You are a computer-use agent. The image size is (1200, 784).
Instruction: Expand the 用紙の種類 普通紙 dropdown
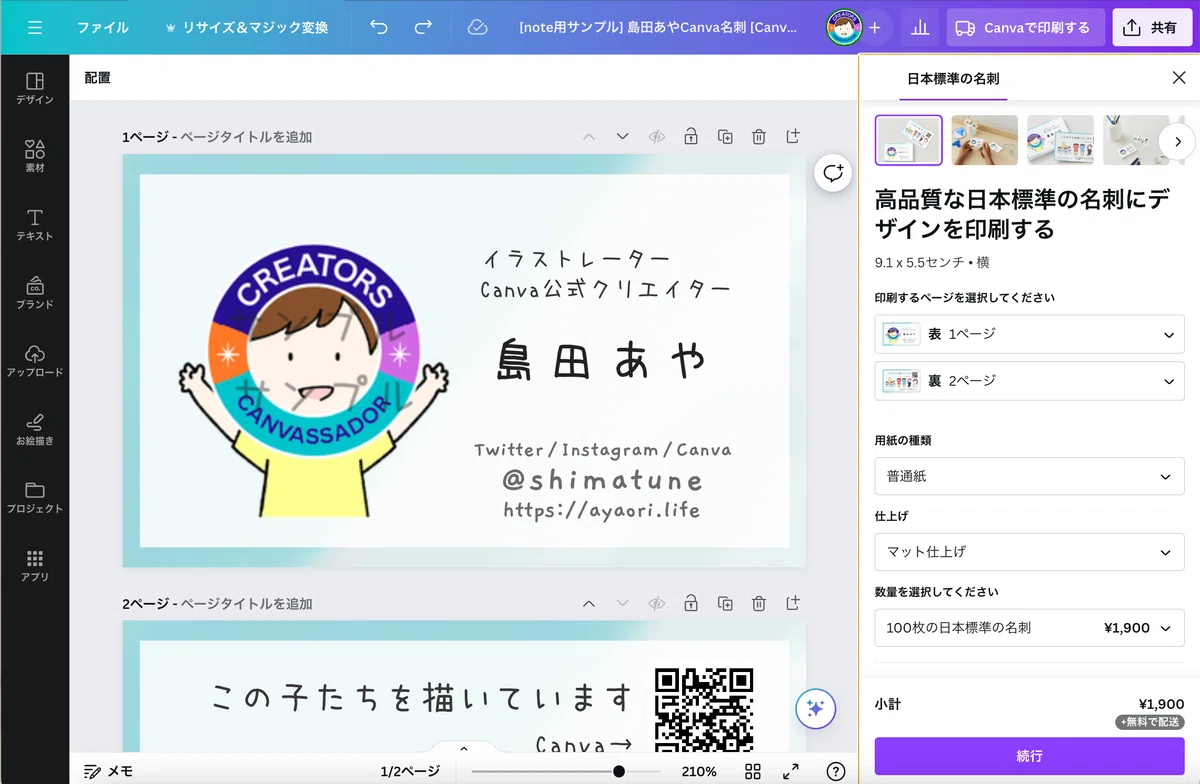[1029, 476]
